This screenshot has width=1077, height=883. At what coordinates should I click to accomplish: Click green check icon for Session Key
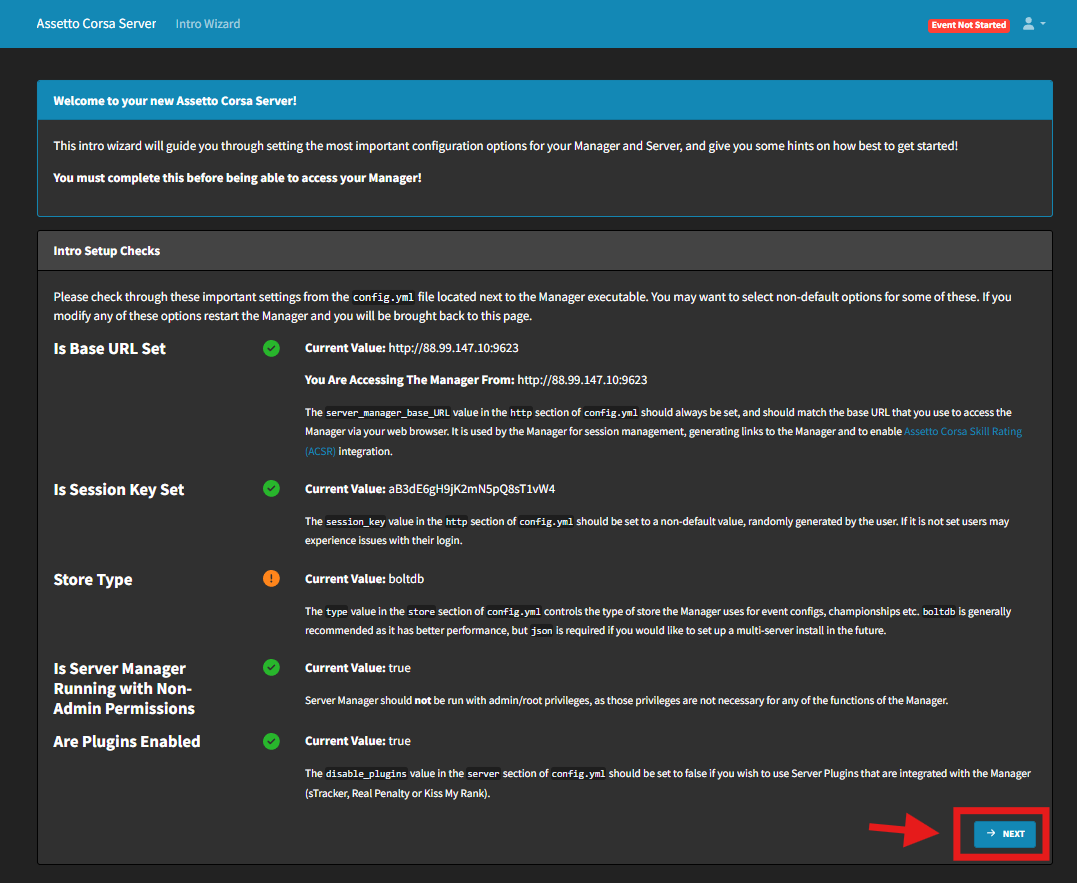(271, 489)
